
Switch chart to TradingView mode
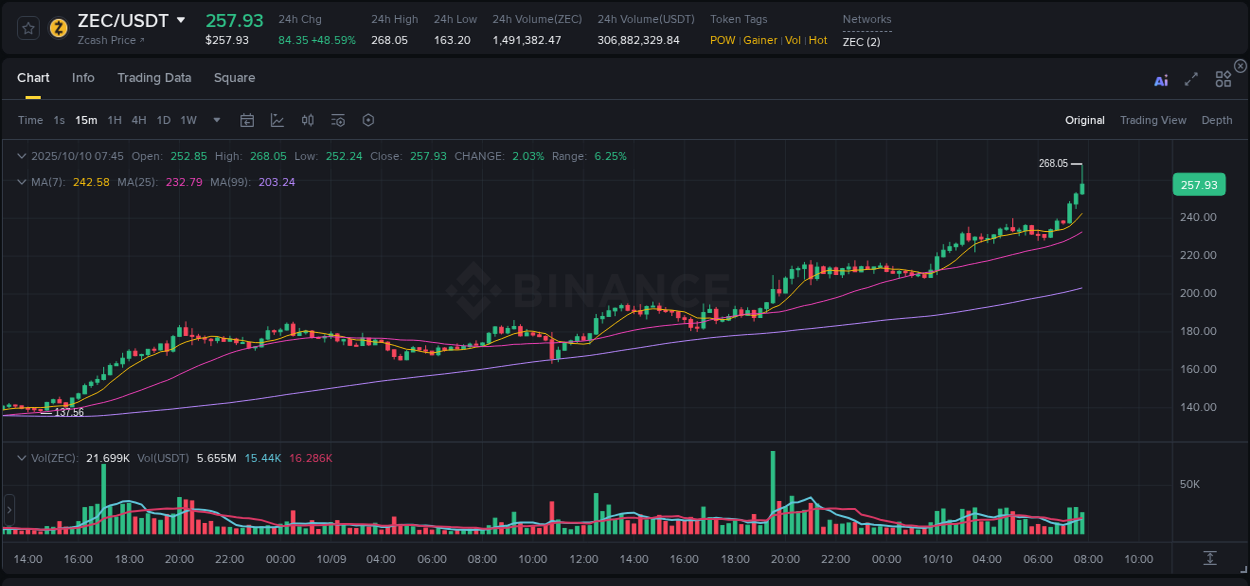[x=1153, y=120]
